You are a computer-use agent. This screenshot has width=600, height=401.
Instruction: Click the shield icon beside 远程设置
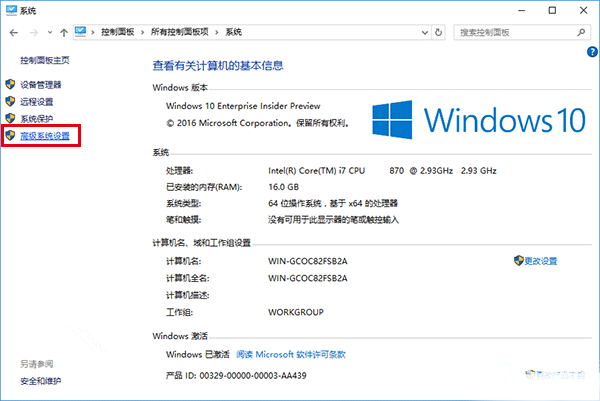(11, 101)
